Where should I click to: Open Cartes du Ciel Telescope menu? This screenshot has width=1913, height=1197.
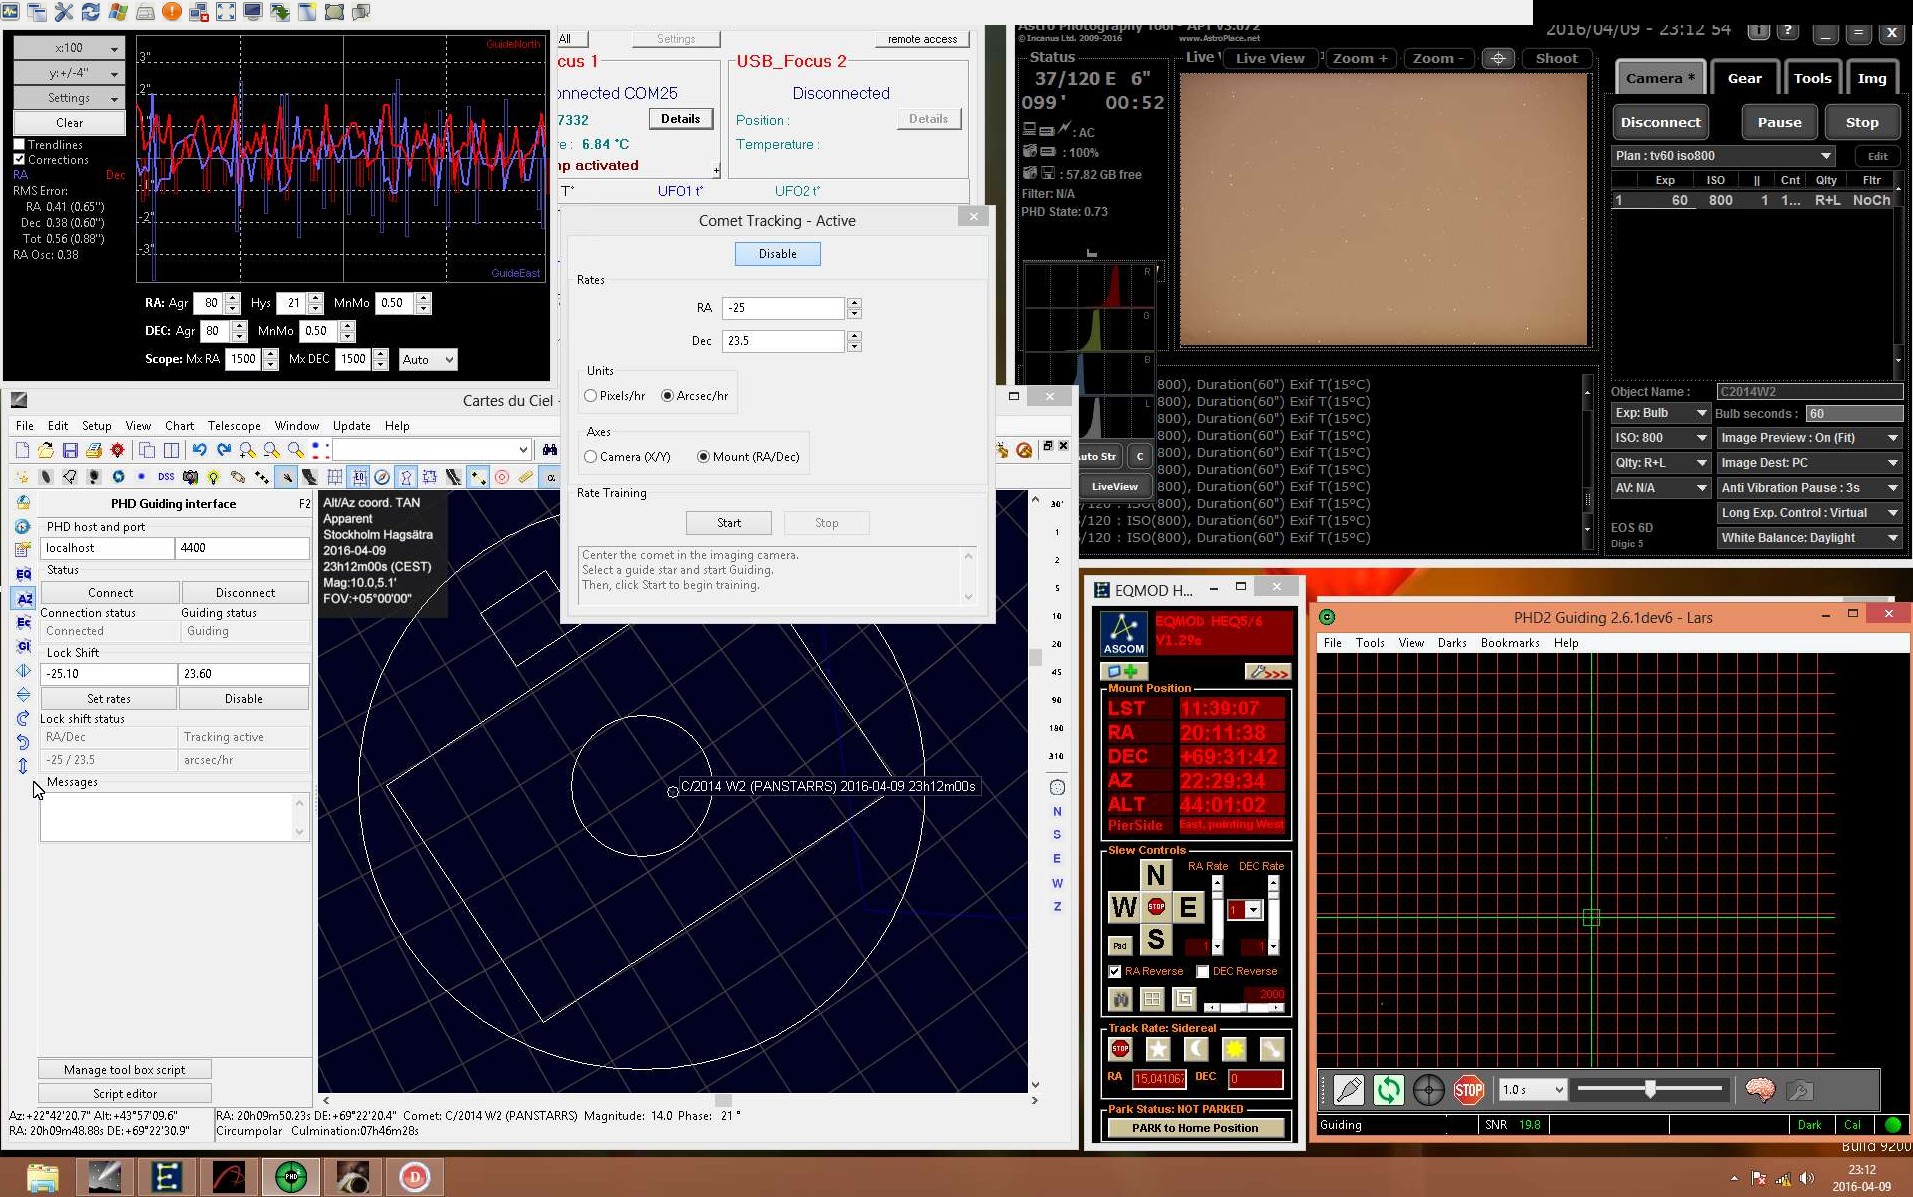tap(234, 426)
